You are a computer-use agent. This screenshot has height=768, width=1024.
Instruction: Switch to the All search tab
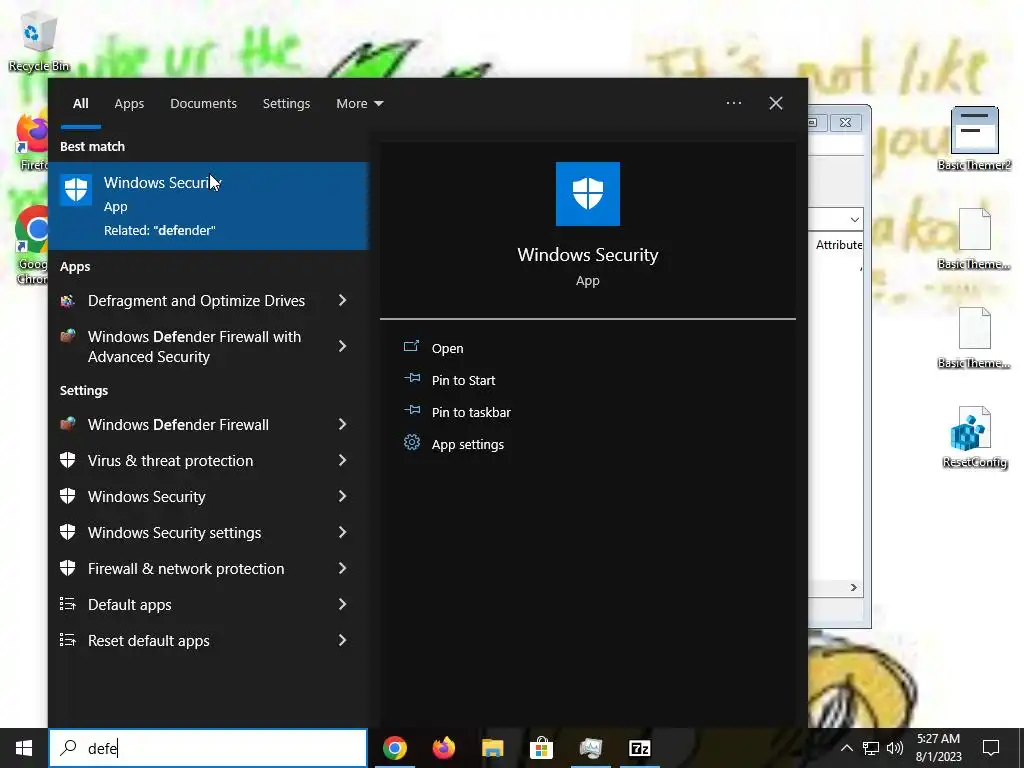80,103
